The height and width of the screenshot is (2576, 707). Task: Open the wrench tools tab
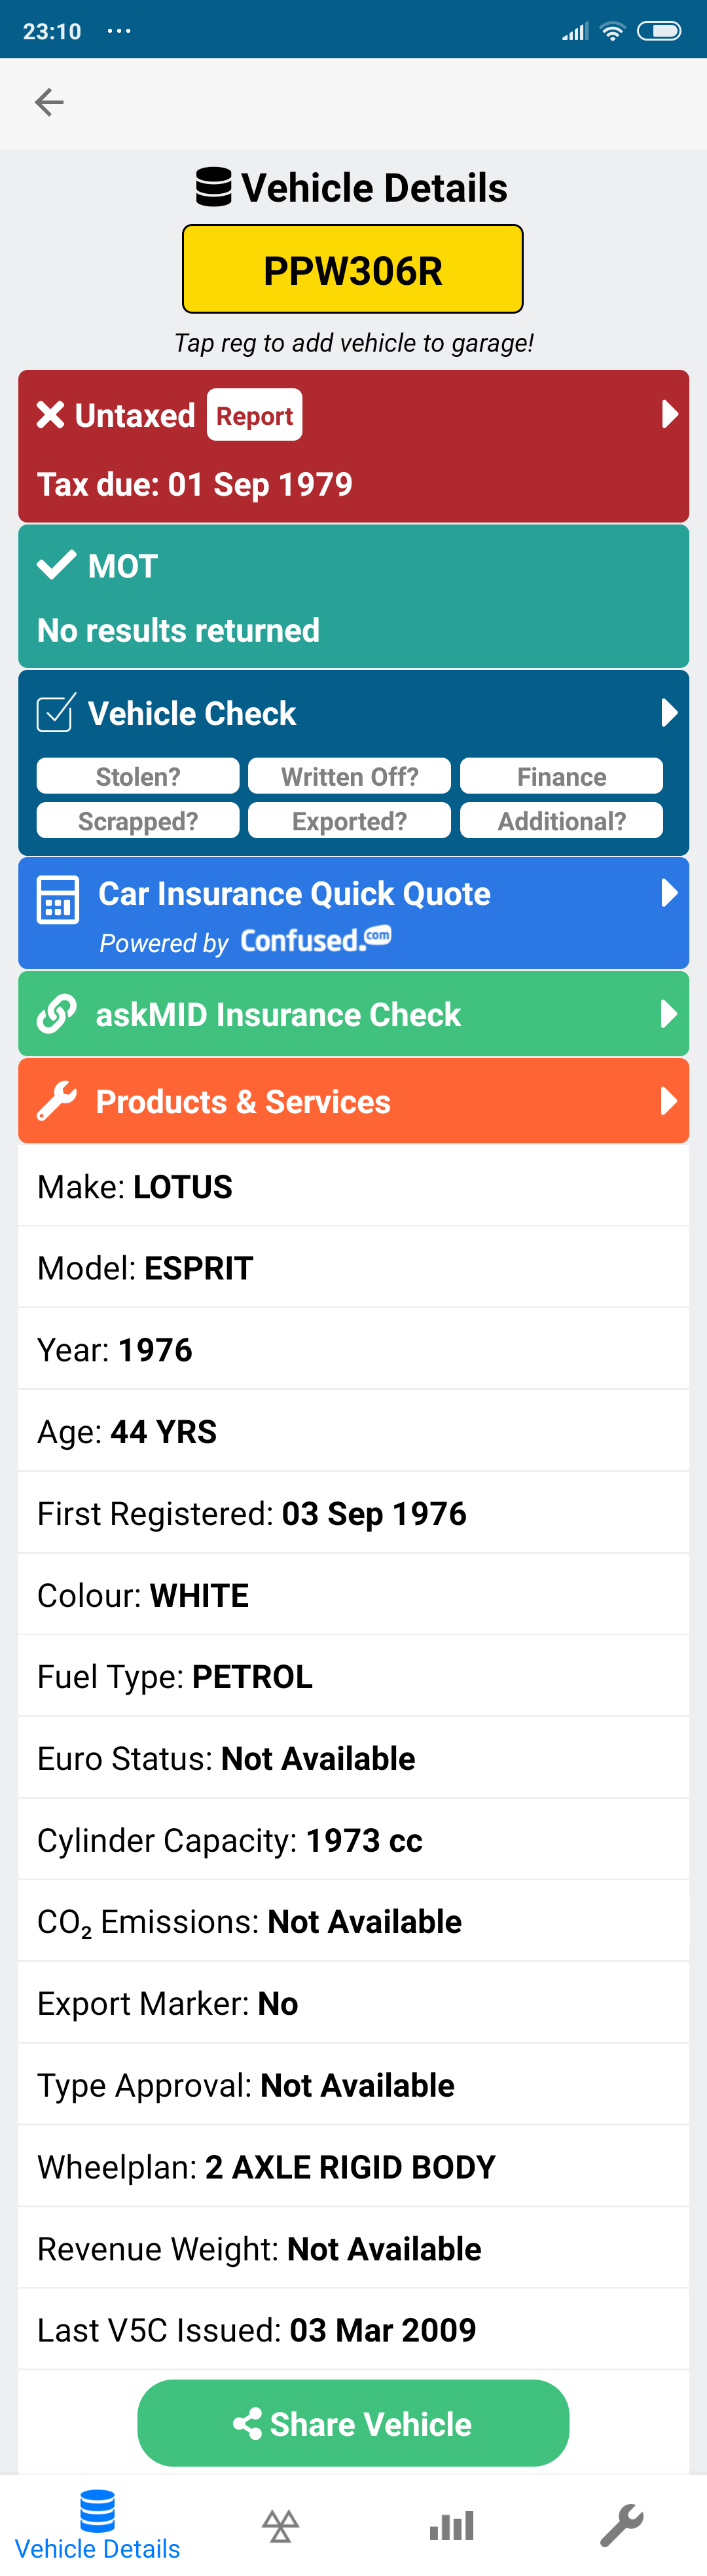point(621,2526)
